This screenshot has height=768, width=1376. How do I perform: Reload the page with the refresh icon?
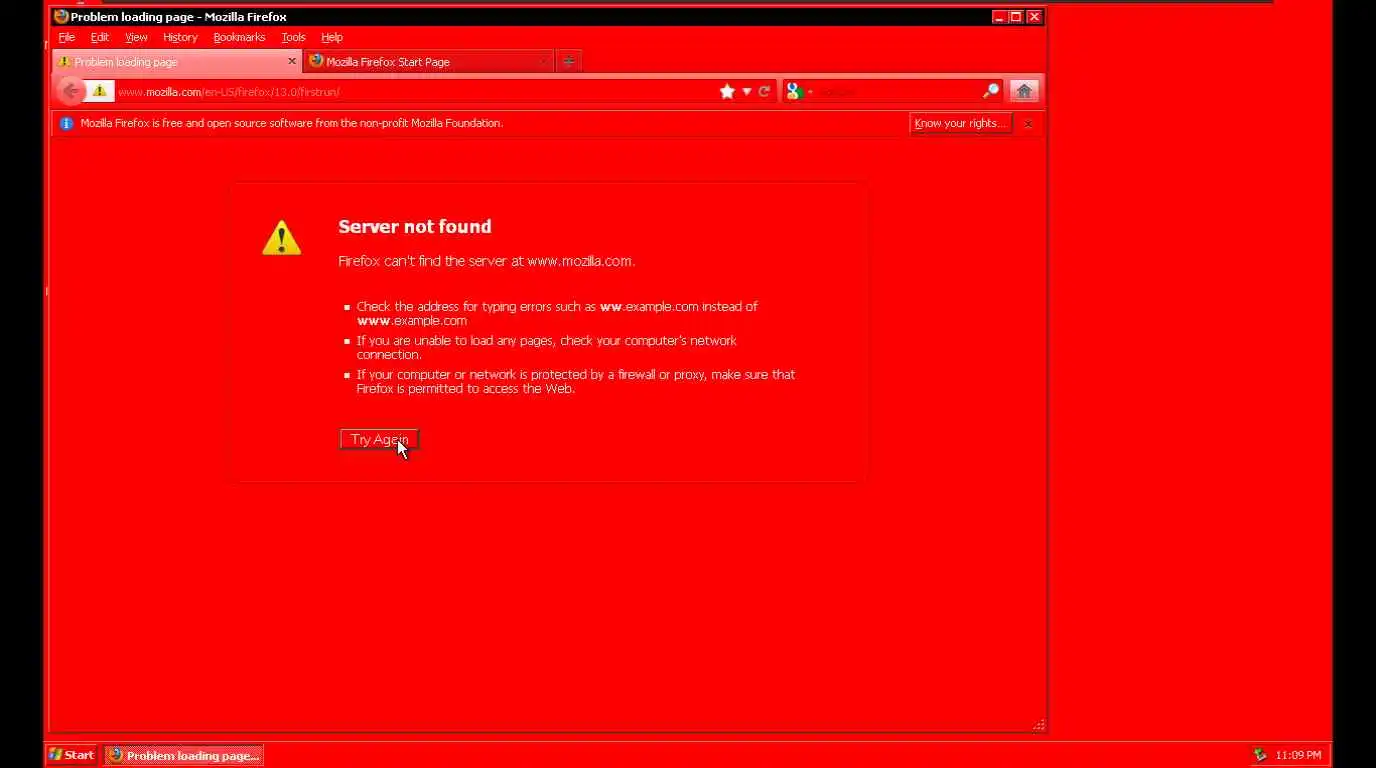click(x=764, y=91)
